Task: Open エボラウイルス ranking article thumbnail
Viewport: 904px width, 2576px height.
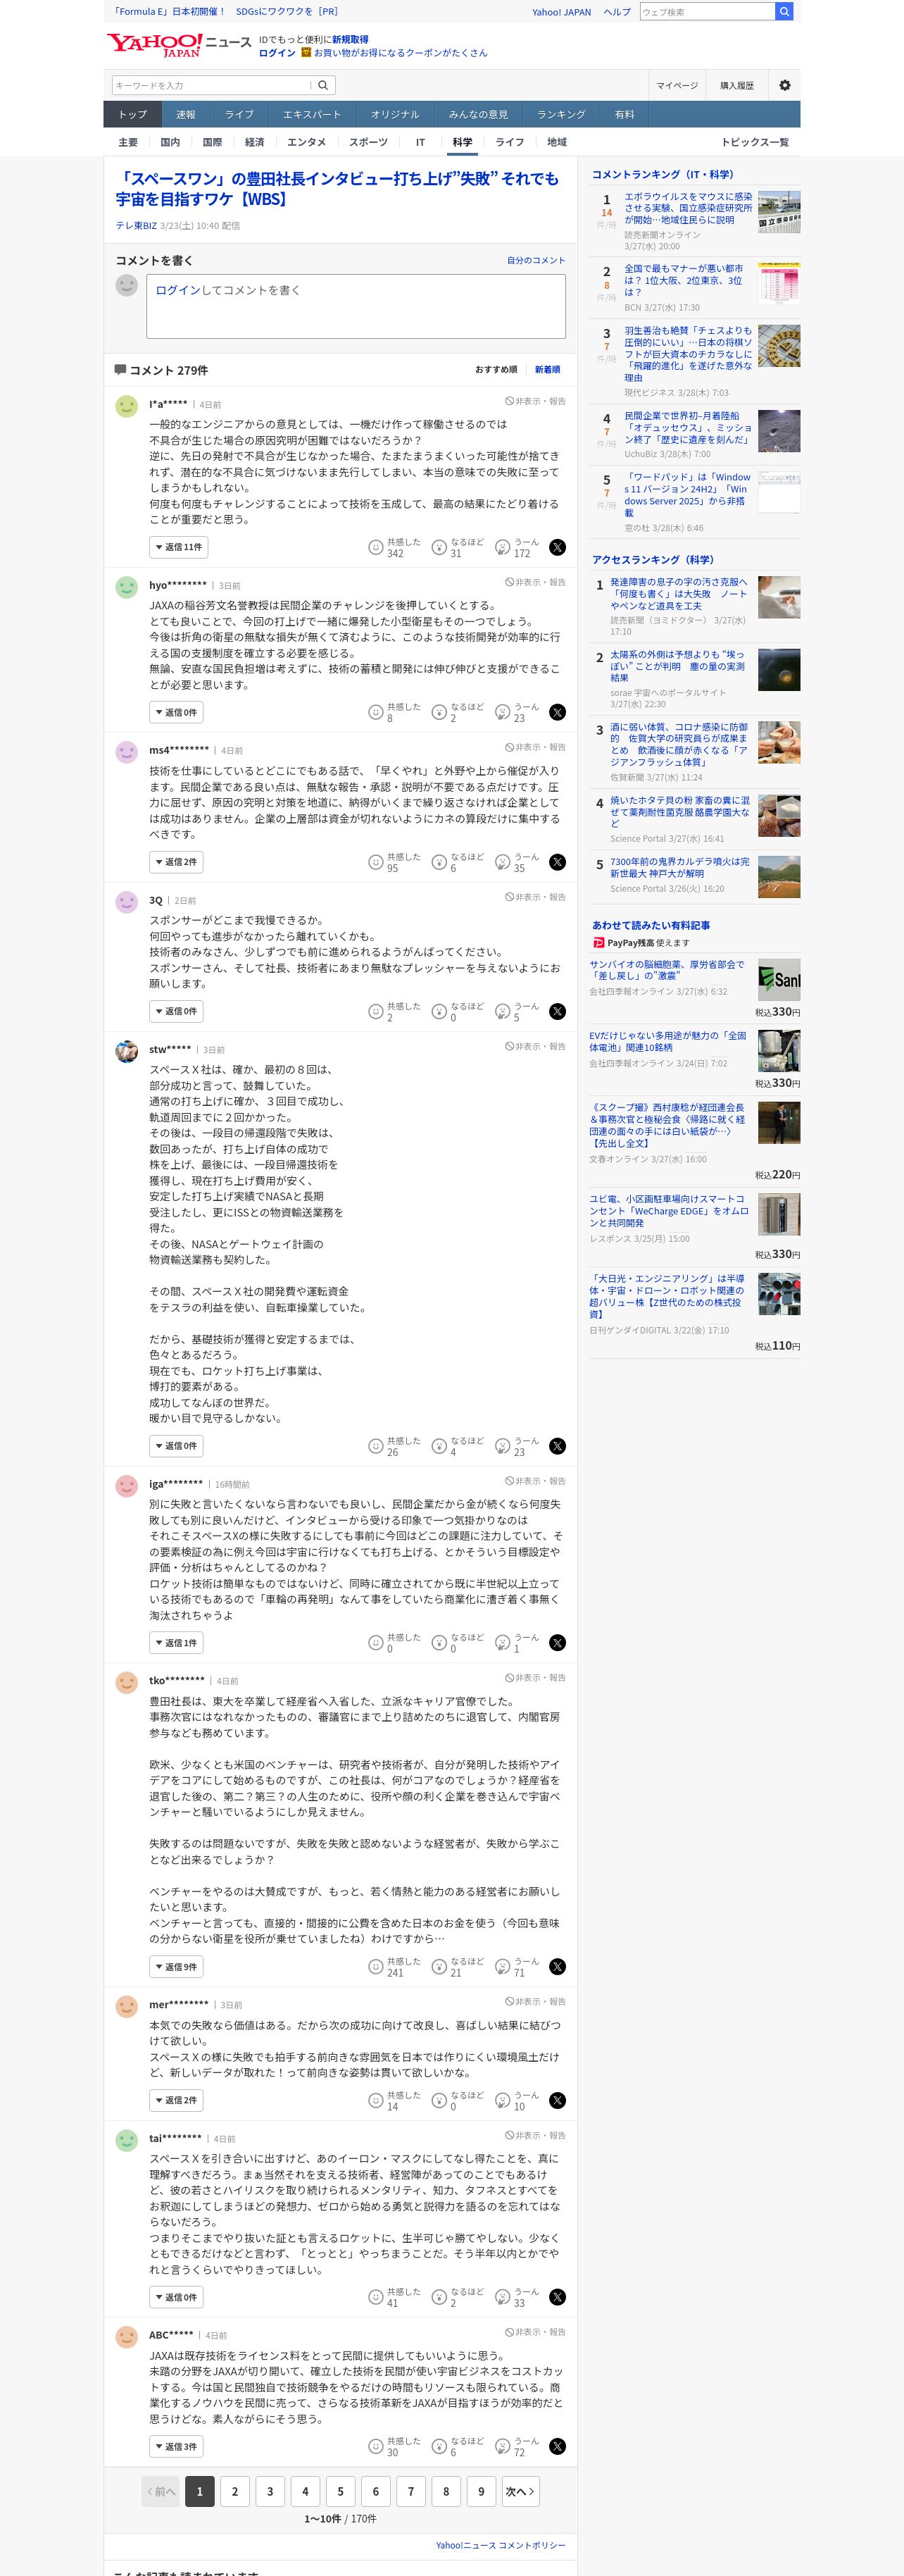Action: click(x=779, y=212)
